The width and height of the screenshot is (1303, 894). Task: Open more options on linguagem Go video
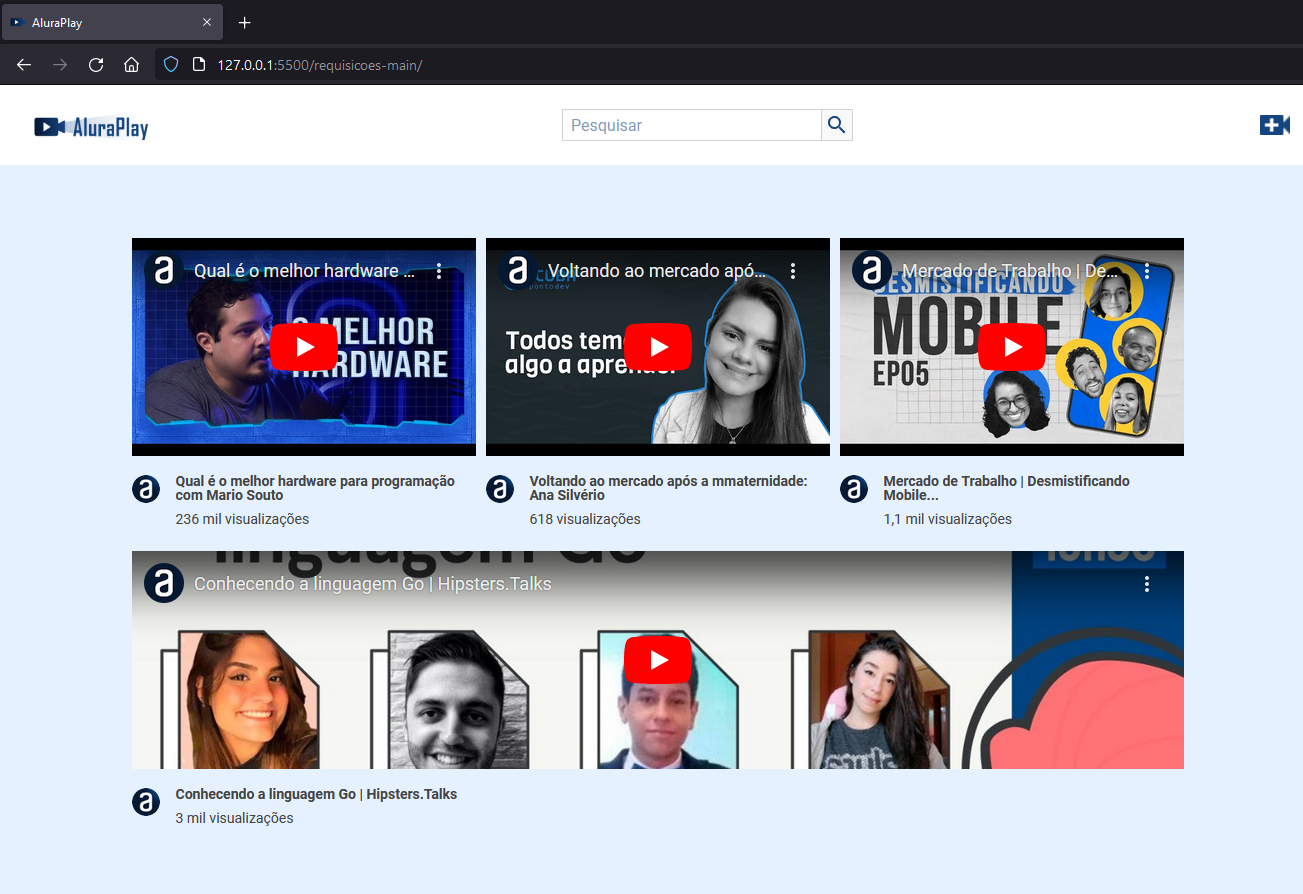[1147, 584]
